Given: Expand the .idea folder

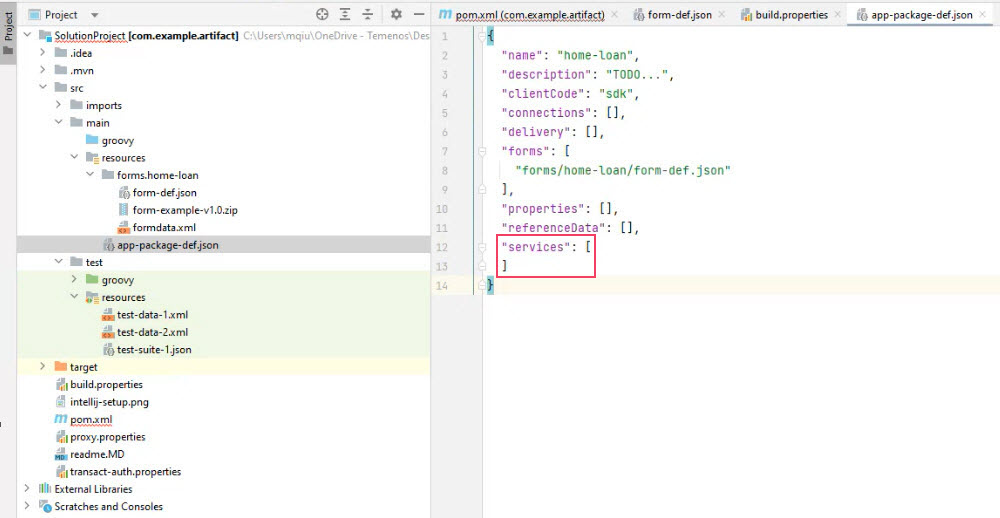Looking at the screenshot, I should 42,53.
